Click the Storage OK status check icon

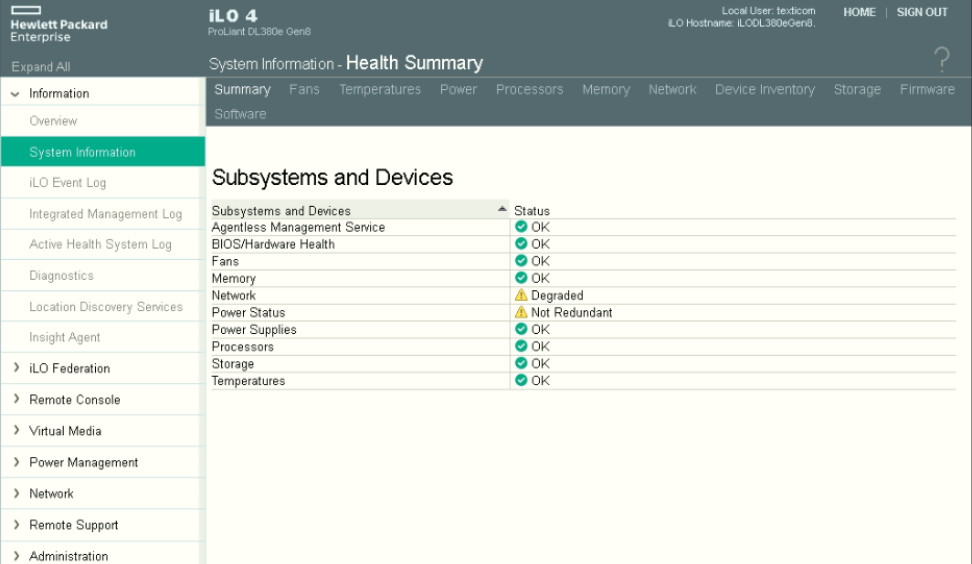521,363
